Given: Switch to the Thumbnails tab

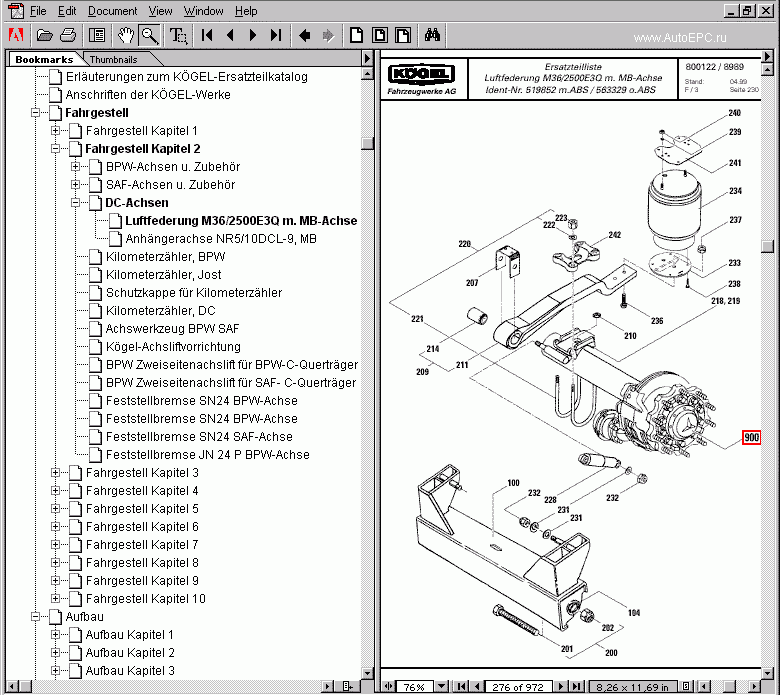Looking at the screenshot, I should point(113,59).
